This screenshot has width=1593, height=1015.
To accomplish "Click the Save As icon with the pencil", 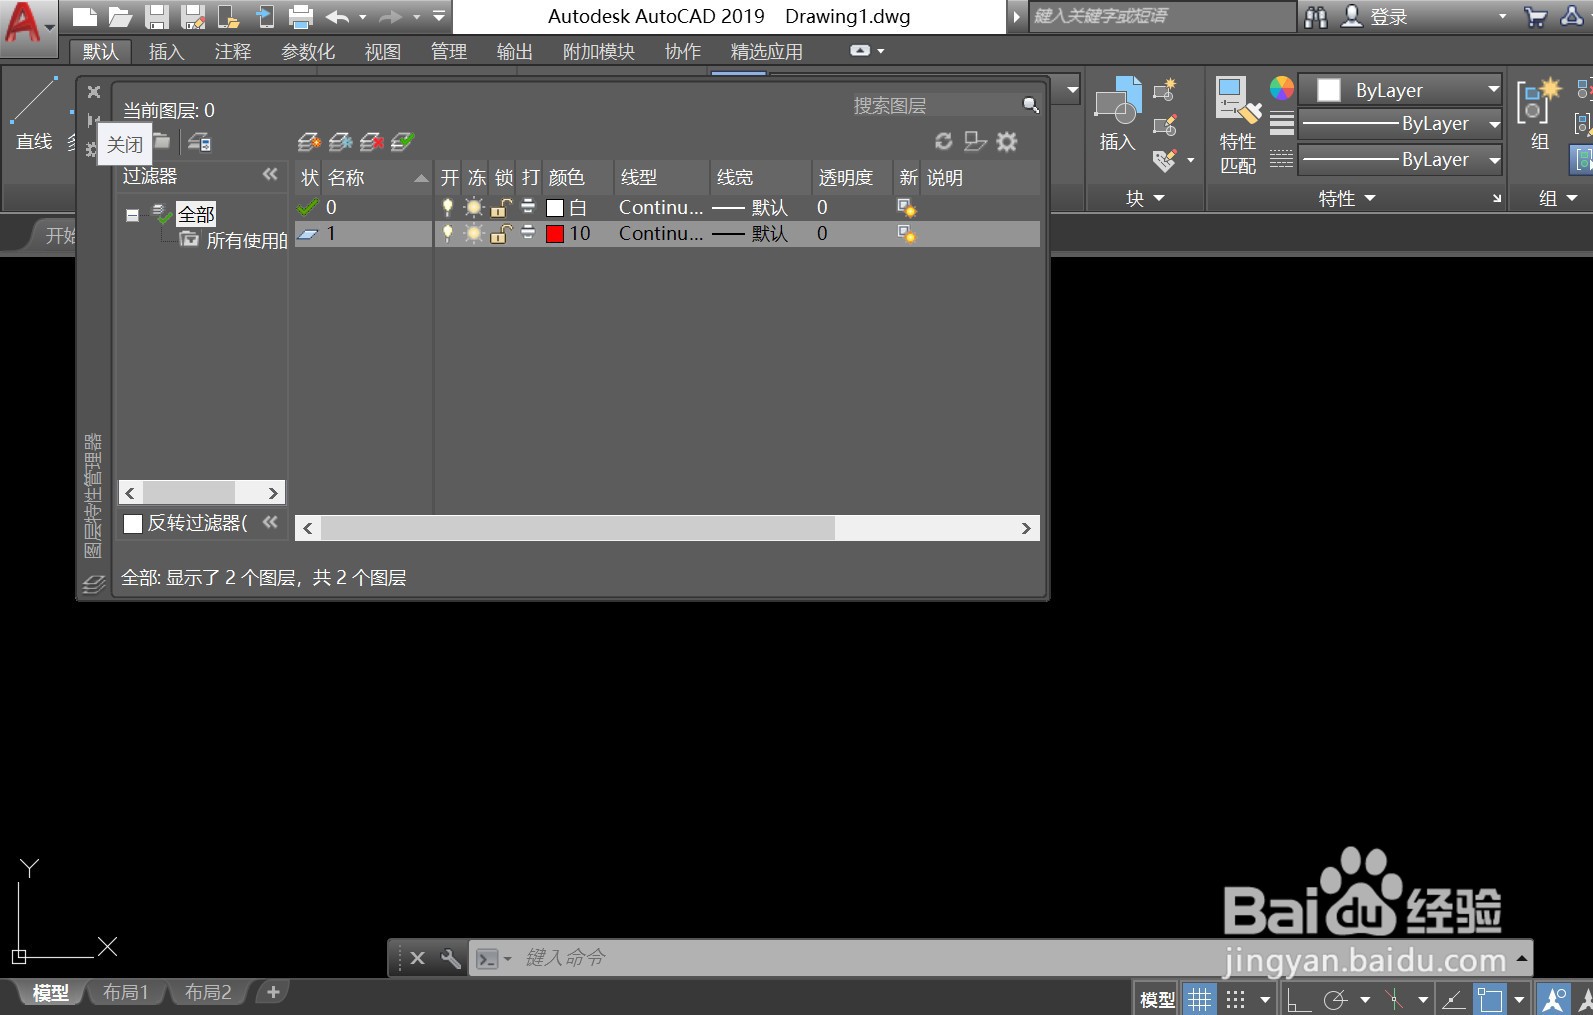I will 193,16.
